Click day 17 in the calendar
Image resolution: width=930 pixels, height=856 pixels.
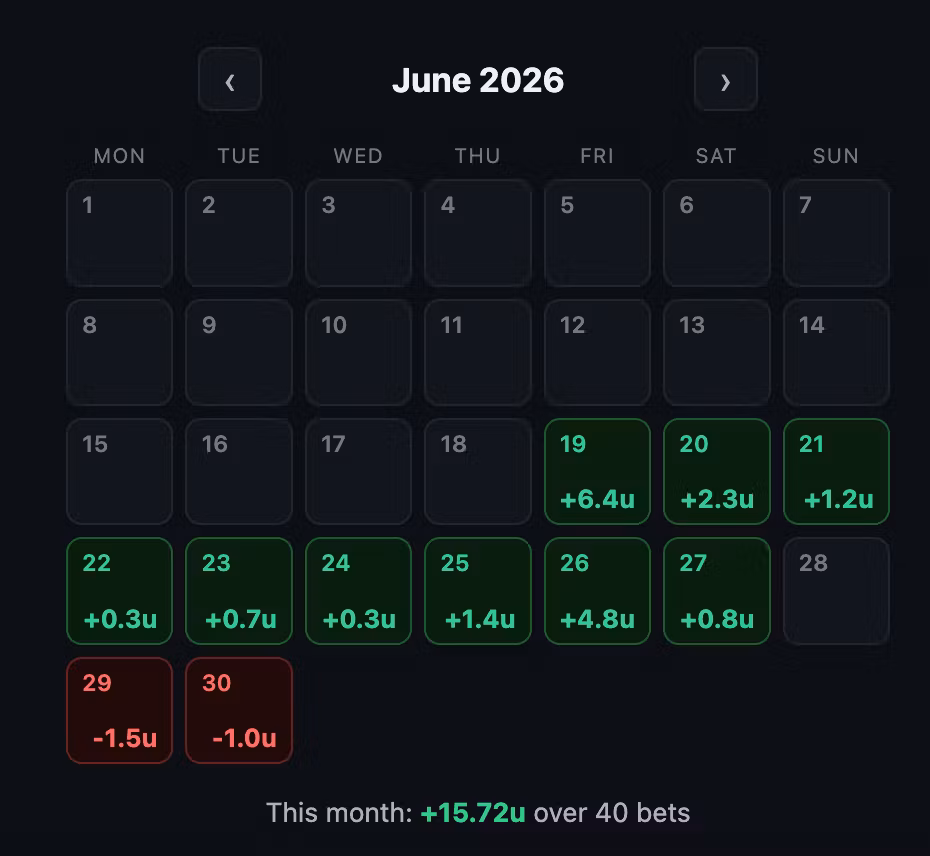point(358,472)
